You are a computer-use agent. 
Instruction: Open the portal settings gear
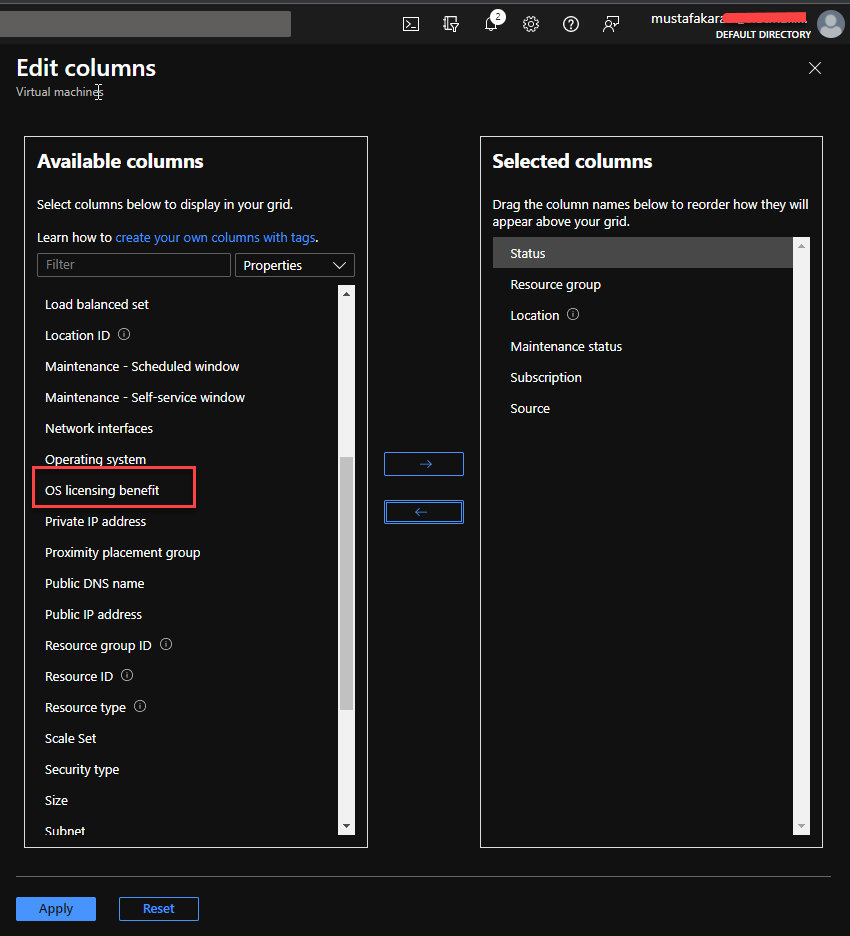(531, 24)
